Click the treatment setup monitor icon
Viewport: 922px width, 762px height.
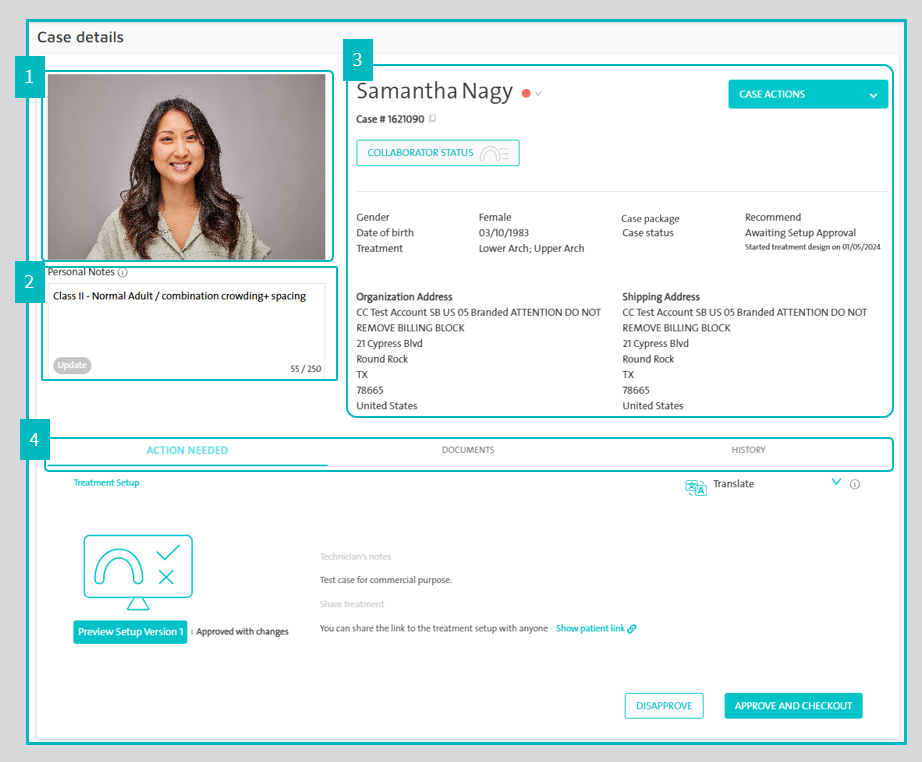138,572
